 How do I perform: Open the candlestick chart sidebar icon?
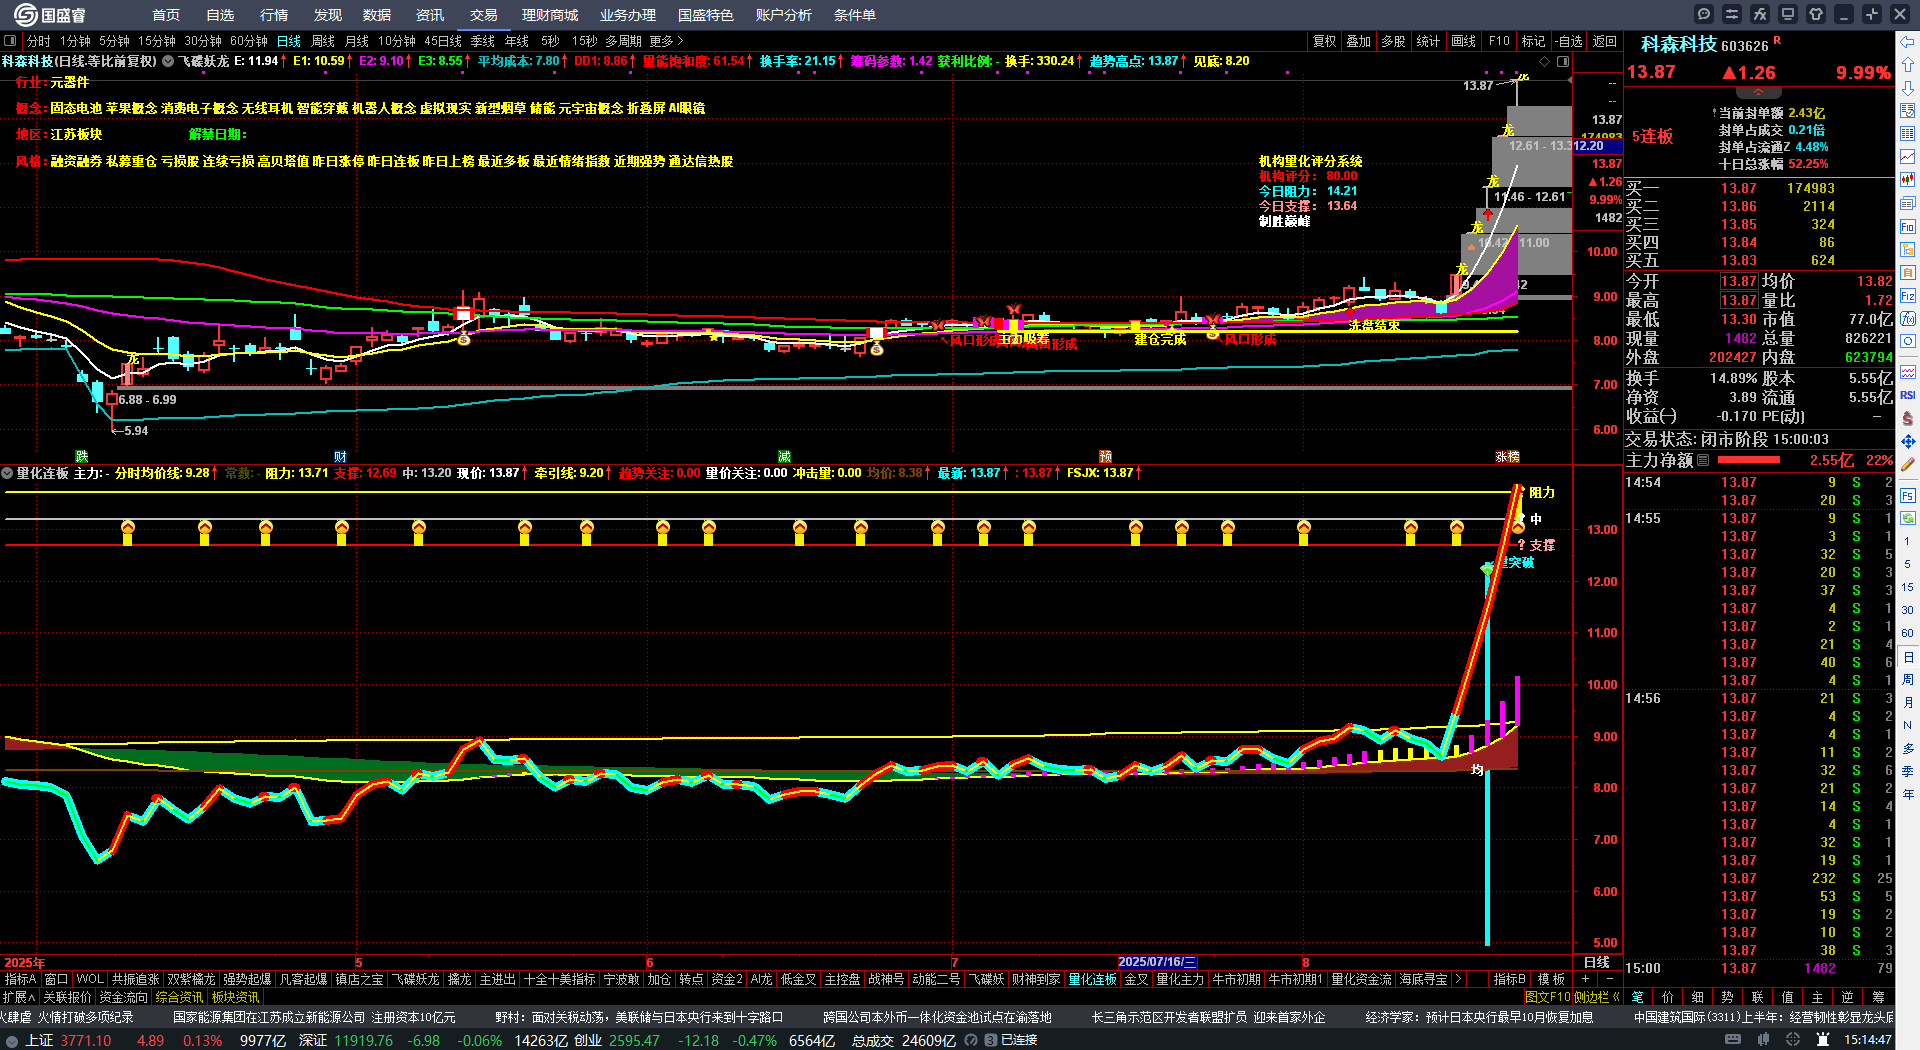coord(1908,180)
